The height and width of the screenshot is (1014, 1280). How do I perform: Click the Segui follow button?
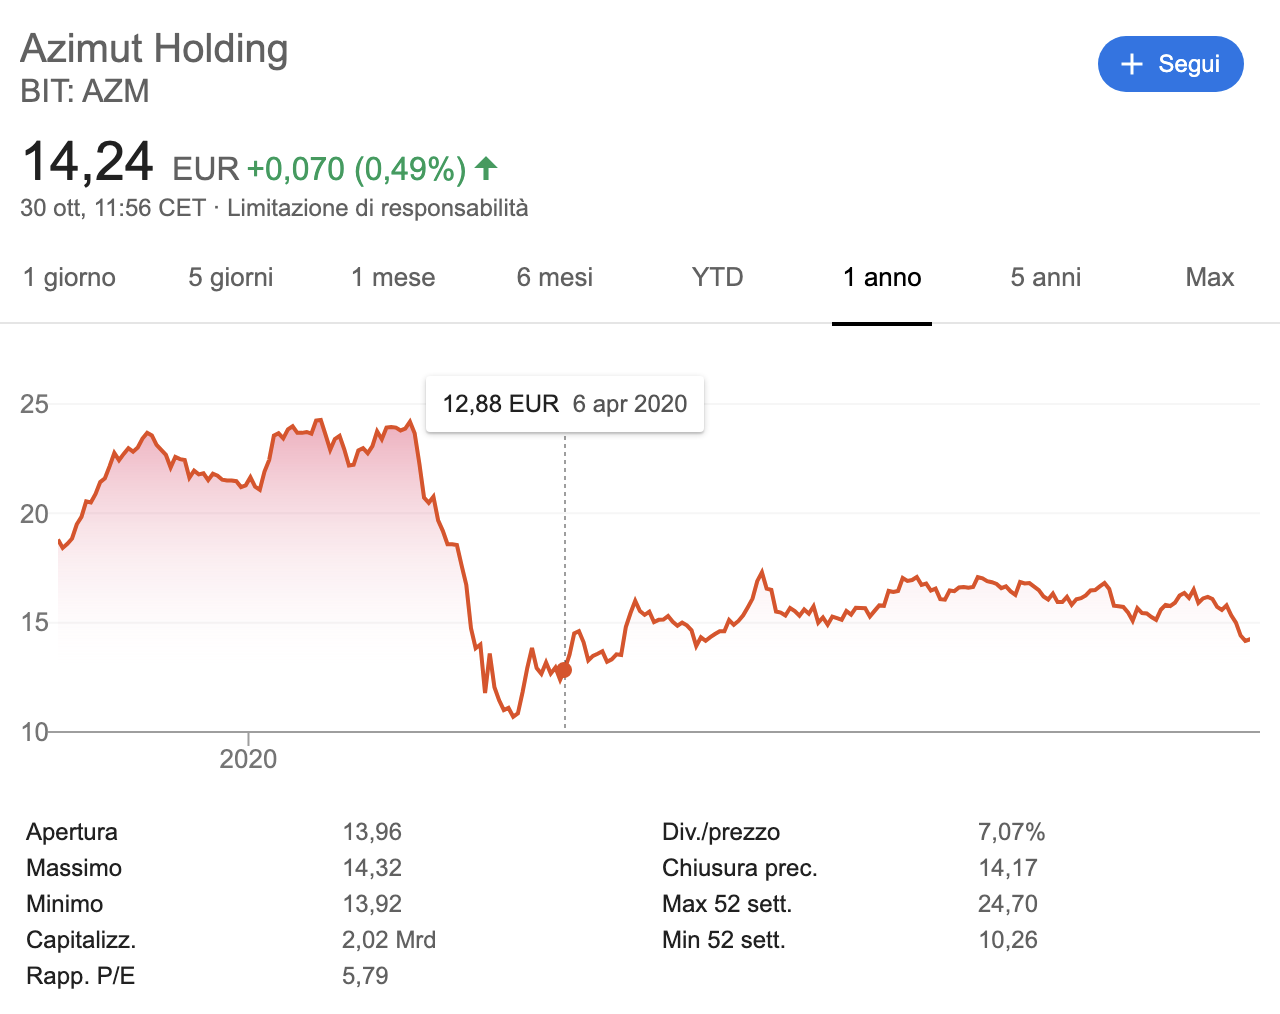1170,64
